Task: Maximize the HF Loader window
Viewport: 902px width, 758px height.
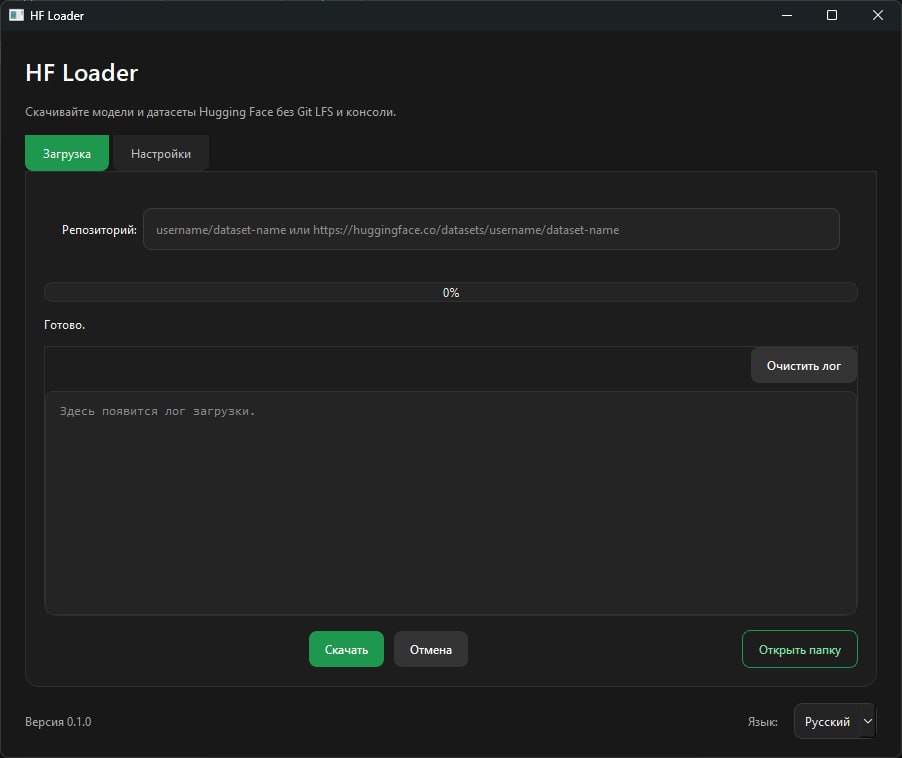Action: pyautogui.click(x=832, y=15)
